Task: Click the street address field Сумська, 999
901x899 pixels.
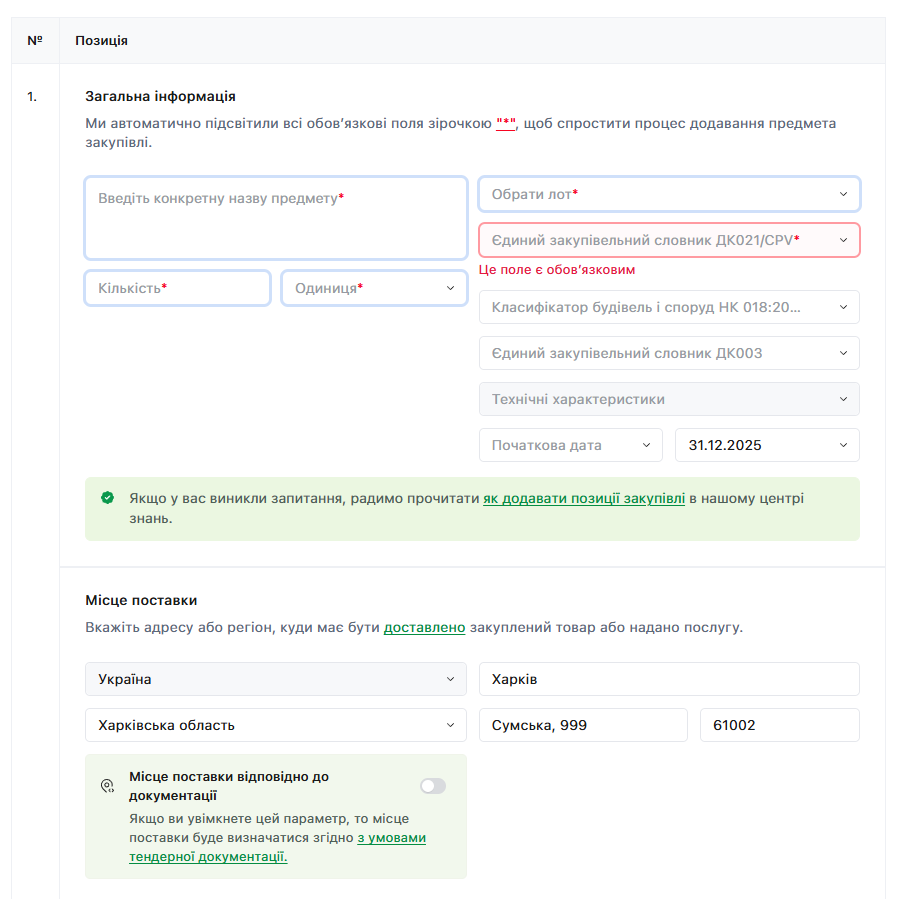Action: (583, 725)
